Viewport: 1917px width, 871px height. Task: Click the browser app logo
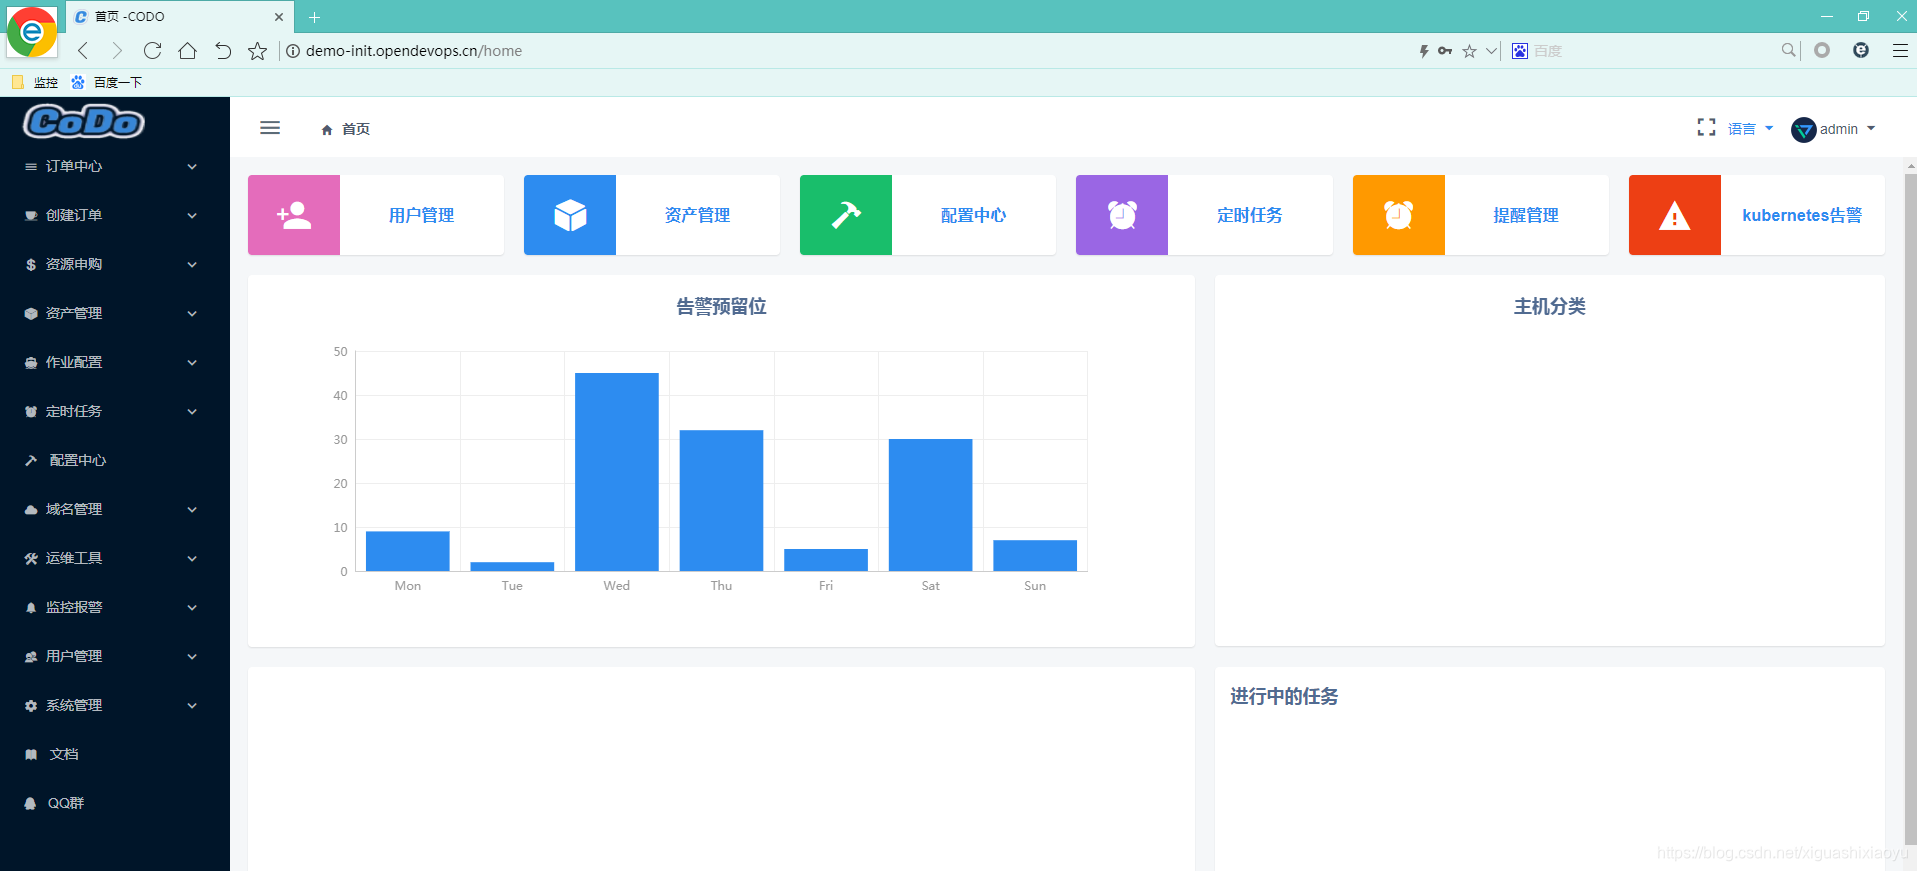point(32,32)
